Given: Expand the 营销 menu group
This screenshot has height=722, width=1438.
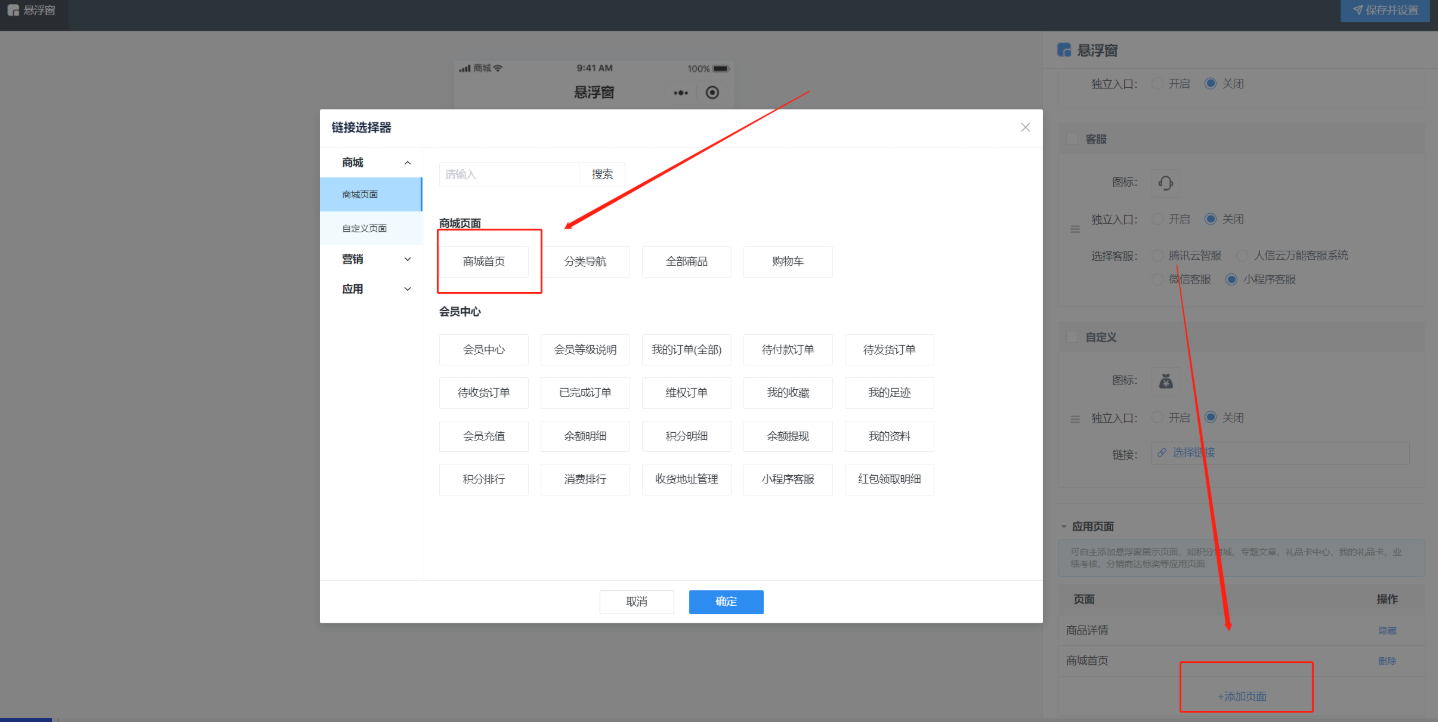Looking at the screenshot, I should point(407,259).
